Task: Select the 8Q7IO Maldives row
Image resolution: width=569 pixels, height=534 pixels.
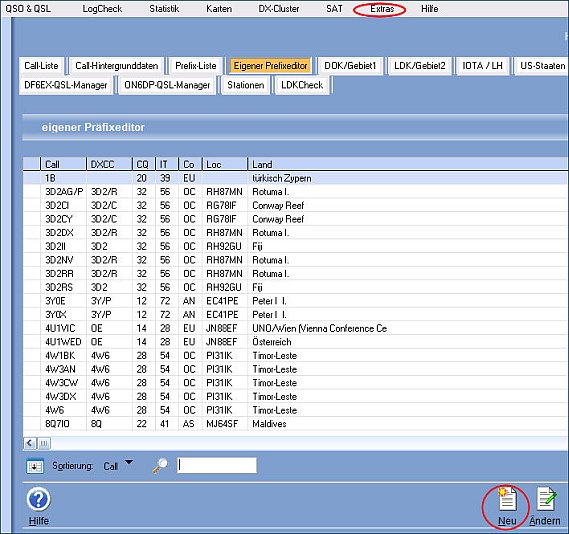Action: (295, 424)
